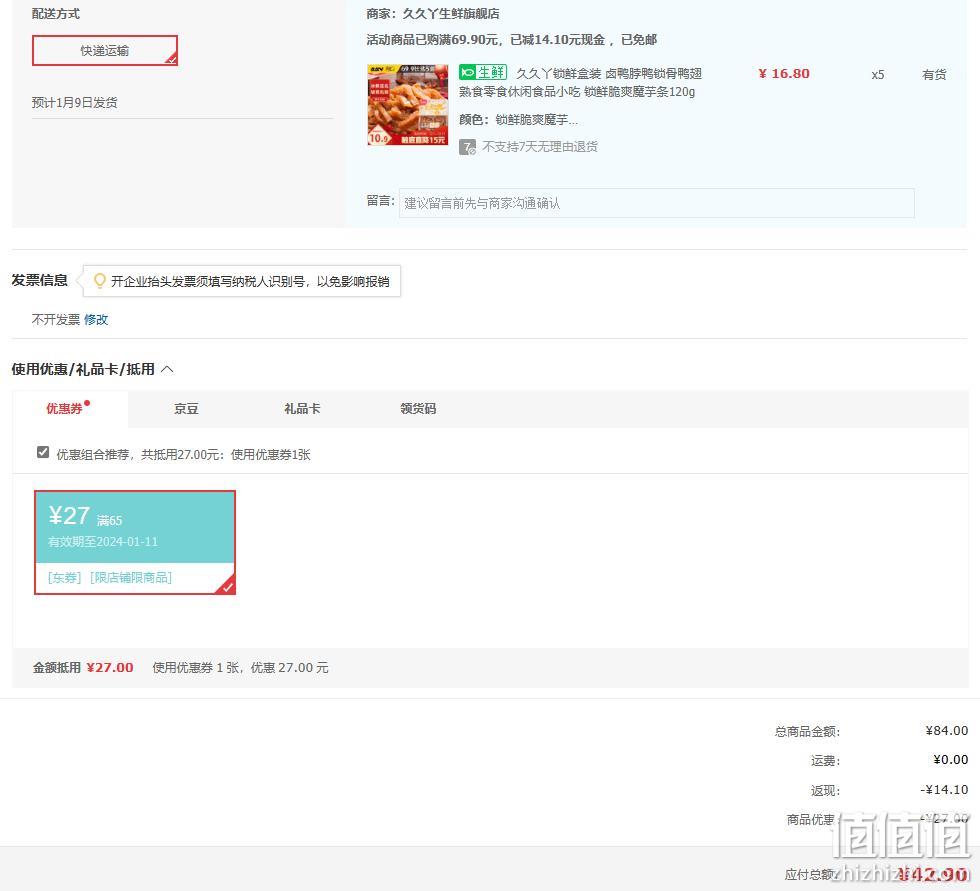Viewport: 980px width, 891px height.
Task: Click the 预计1月9日发货 shipping estimate
Action: tap(74, 102)
